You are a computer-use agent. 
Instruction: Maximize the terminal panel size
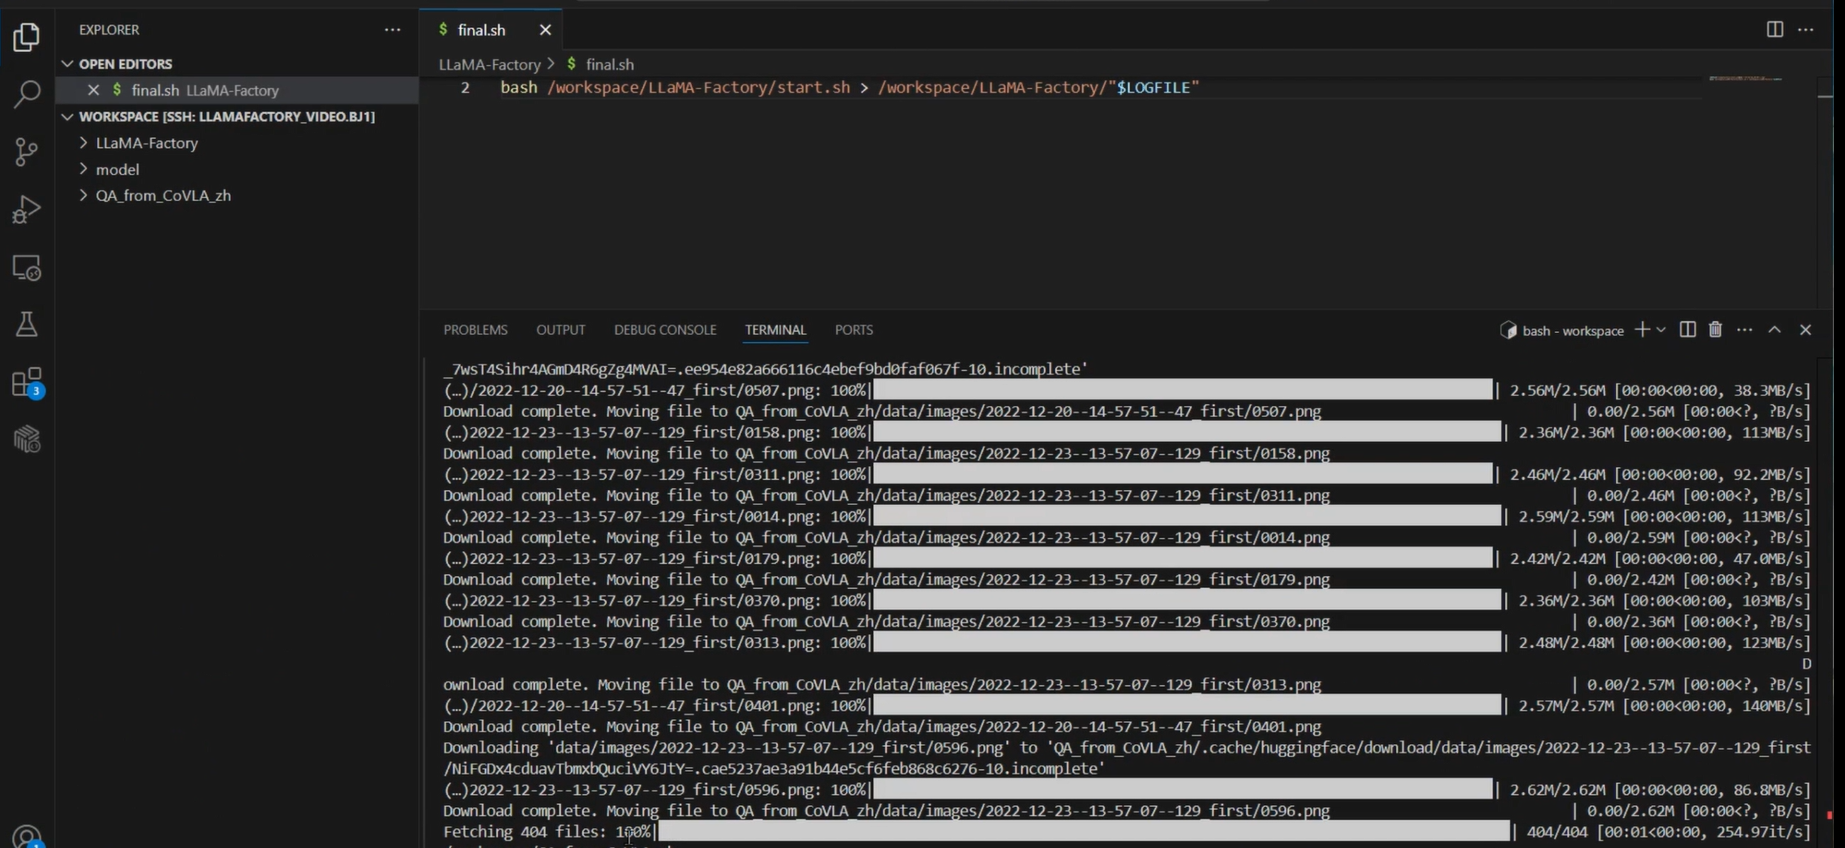point(1774,330)
